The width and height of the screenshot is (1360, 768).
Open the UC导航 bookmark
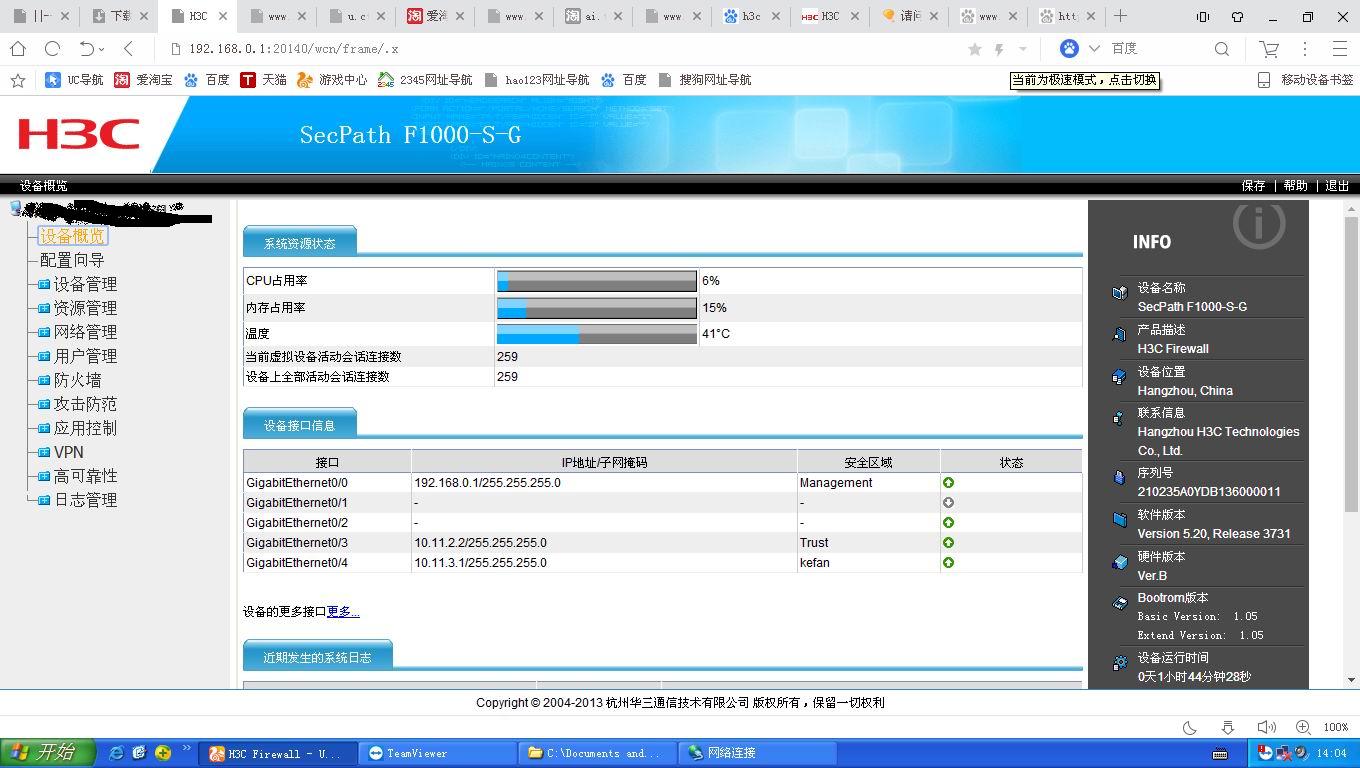tap(74, 80)
